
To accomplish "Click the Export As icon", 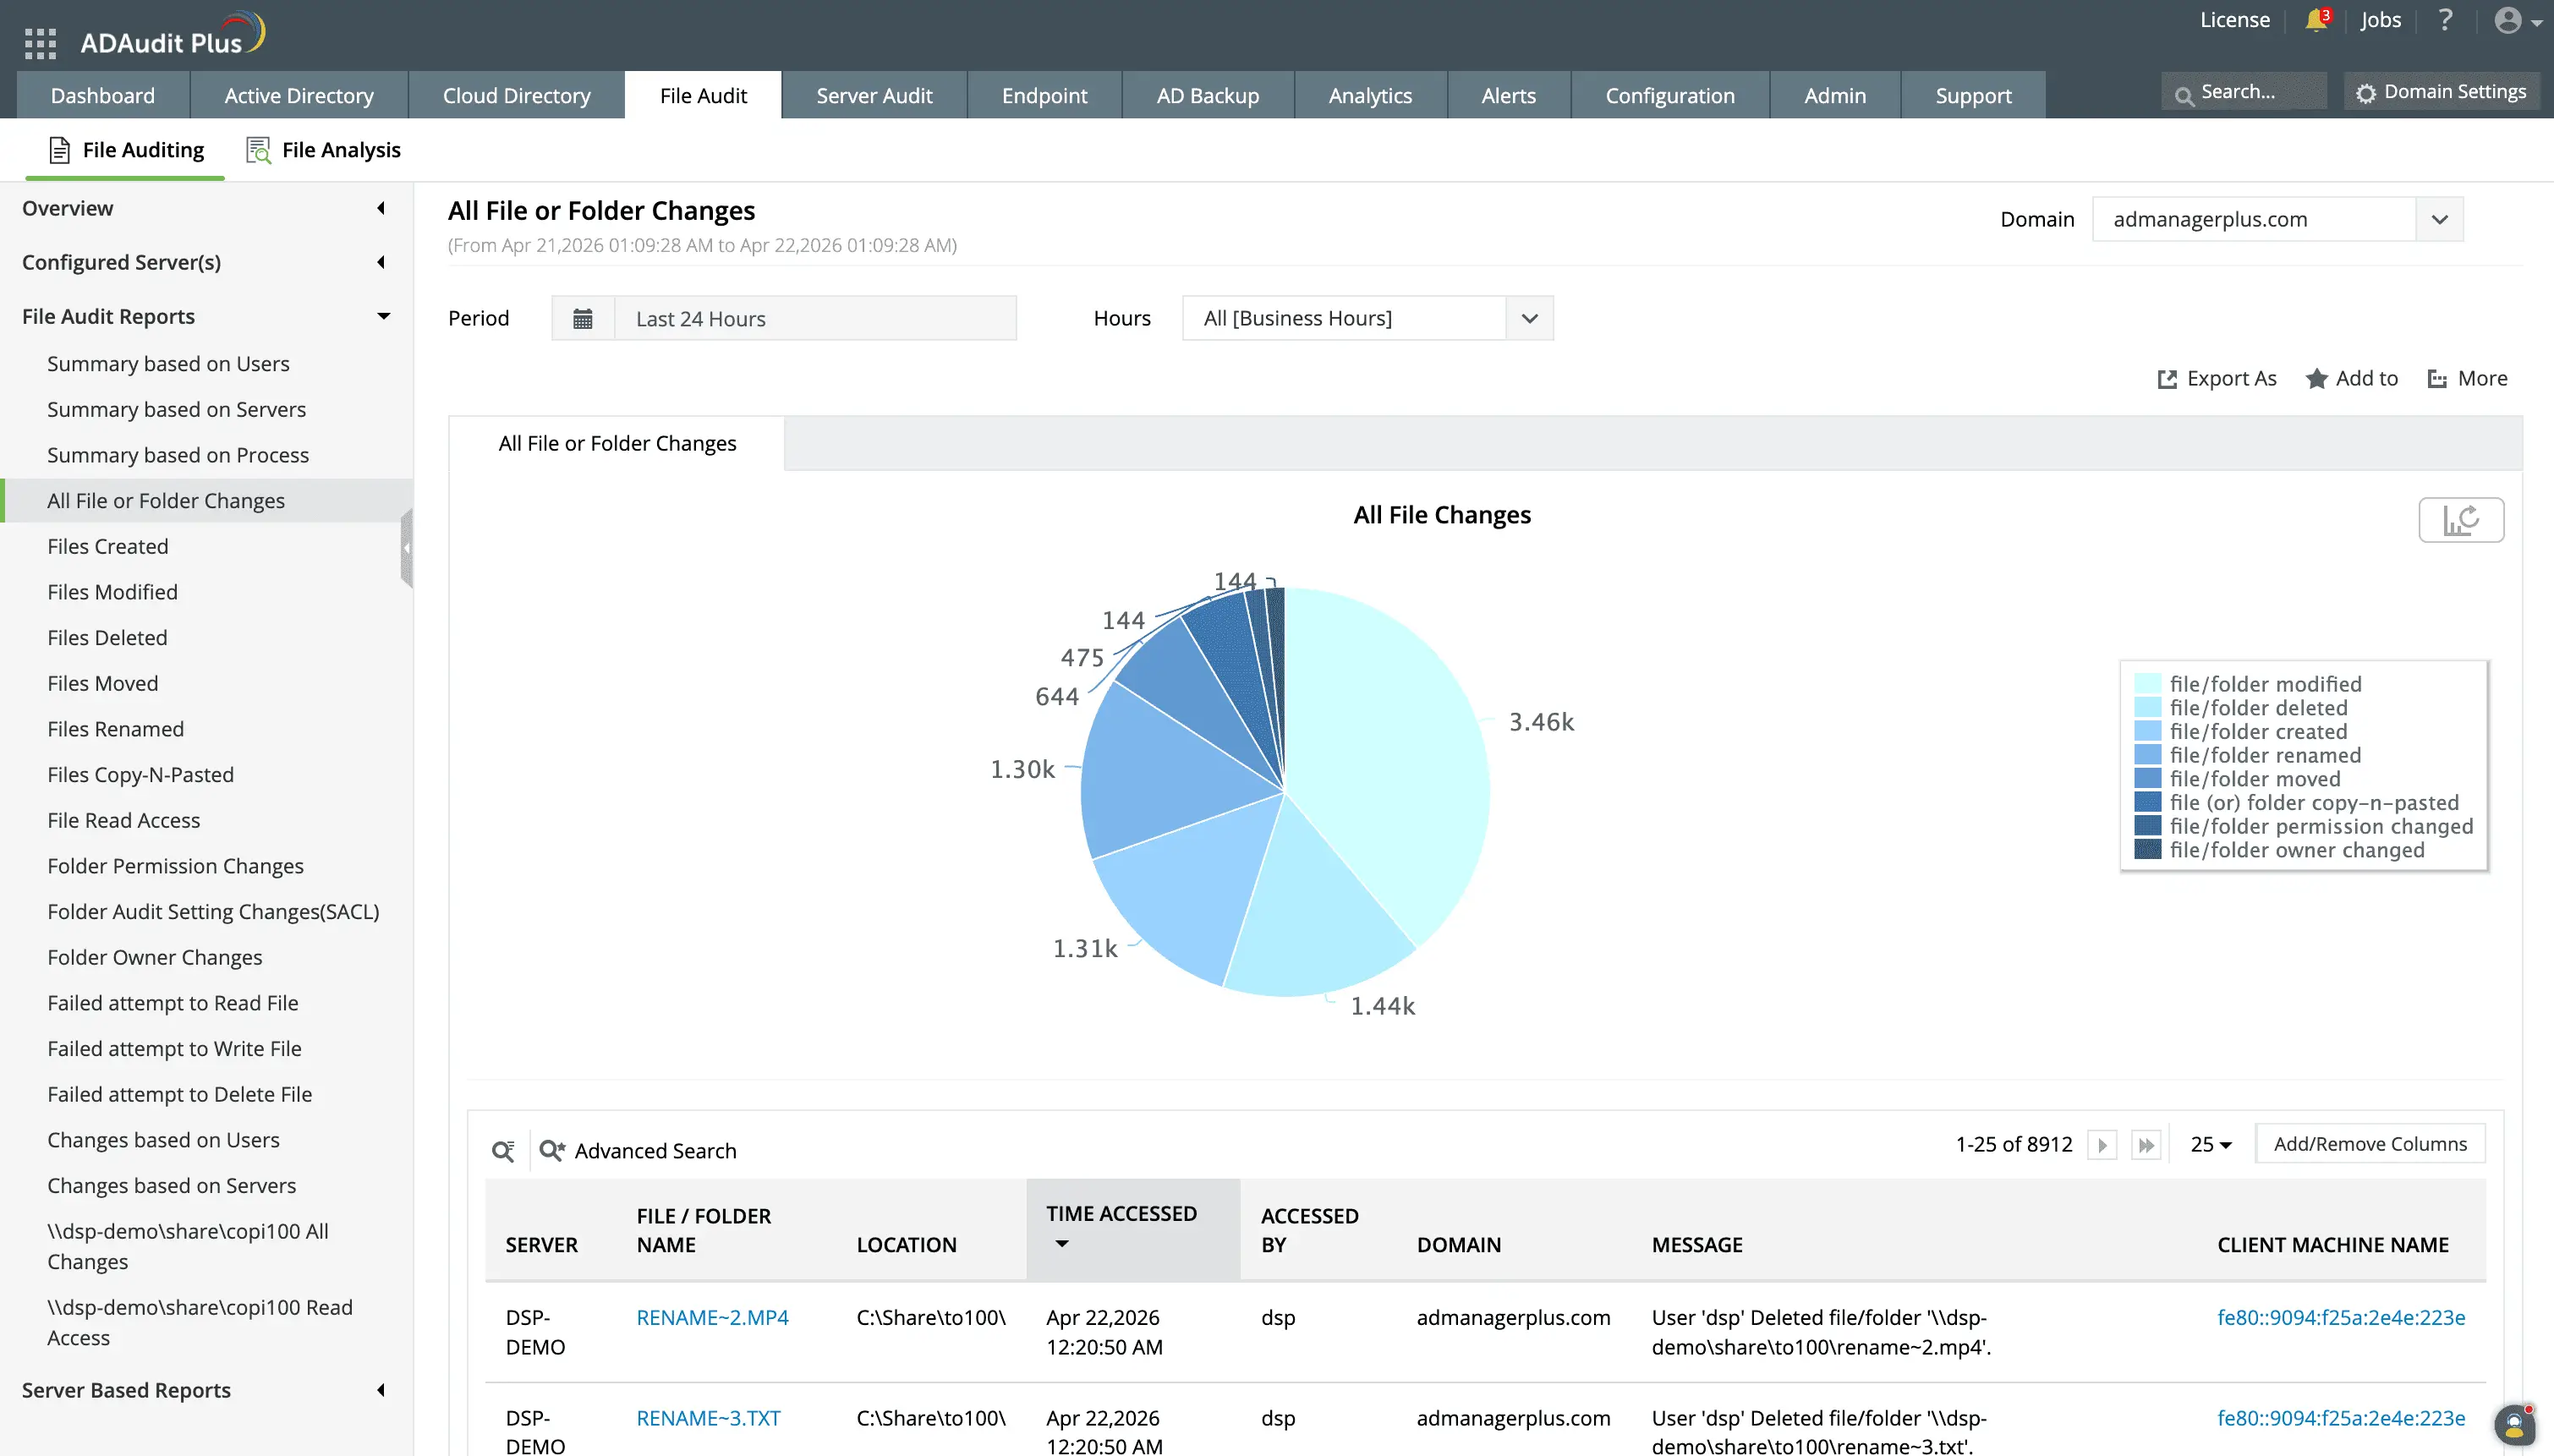I will tap(2167, 379).
